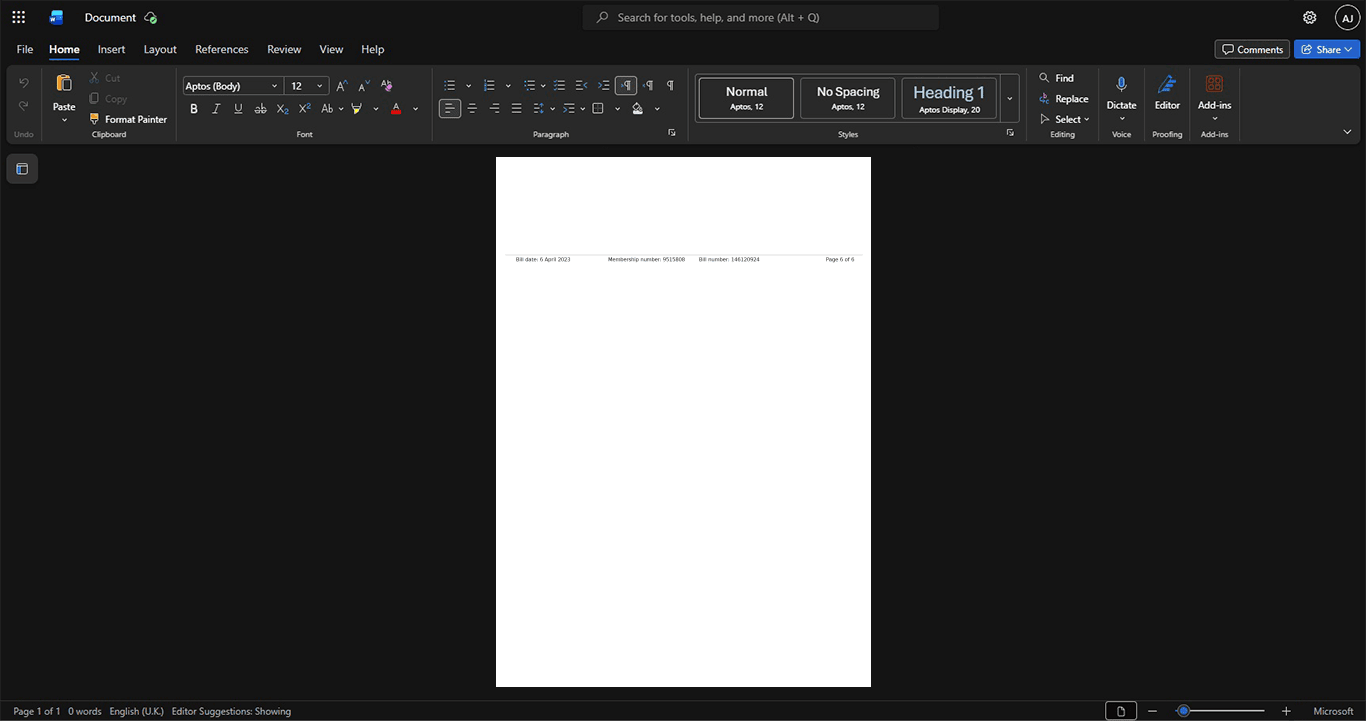This screenshot has height=721, width=1366.
Task: Switch to the Layout tab
Action: point(160,49)
